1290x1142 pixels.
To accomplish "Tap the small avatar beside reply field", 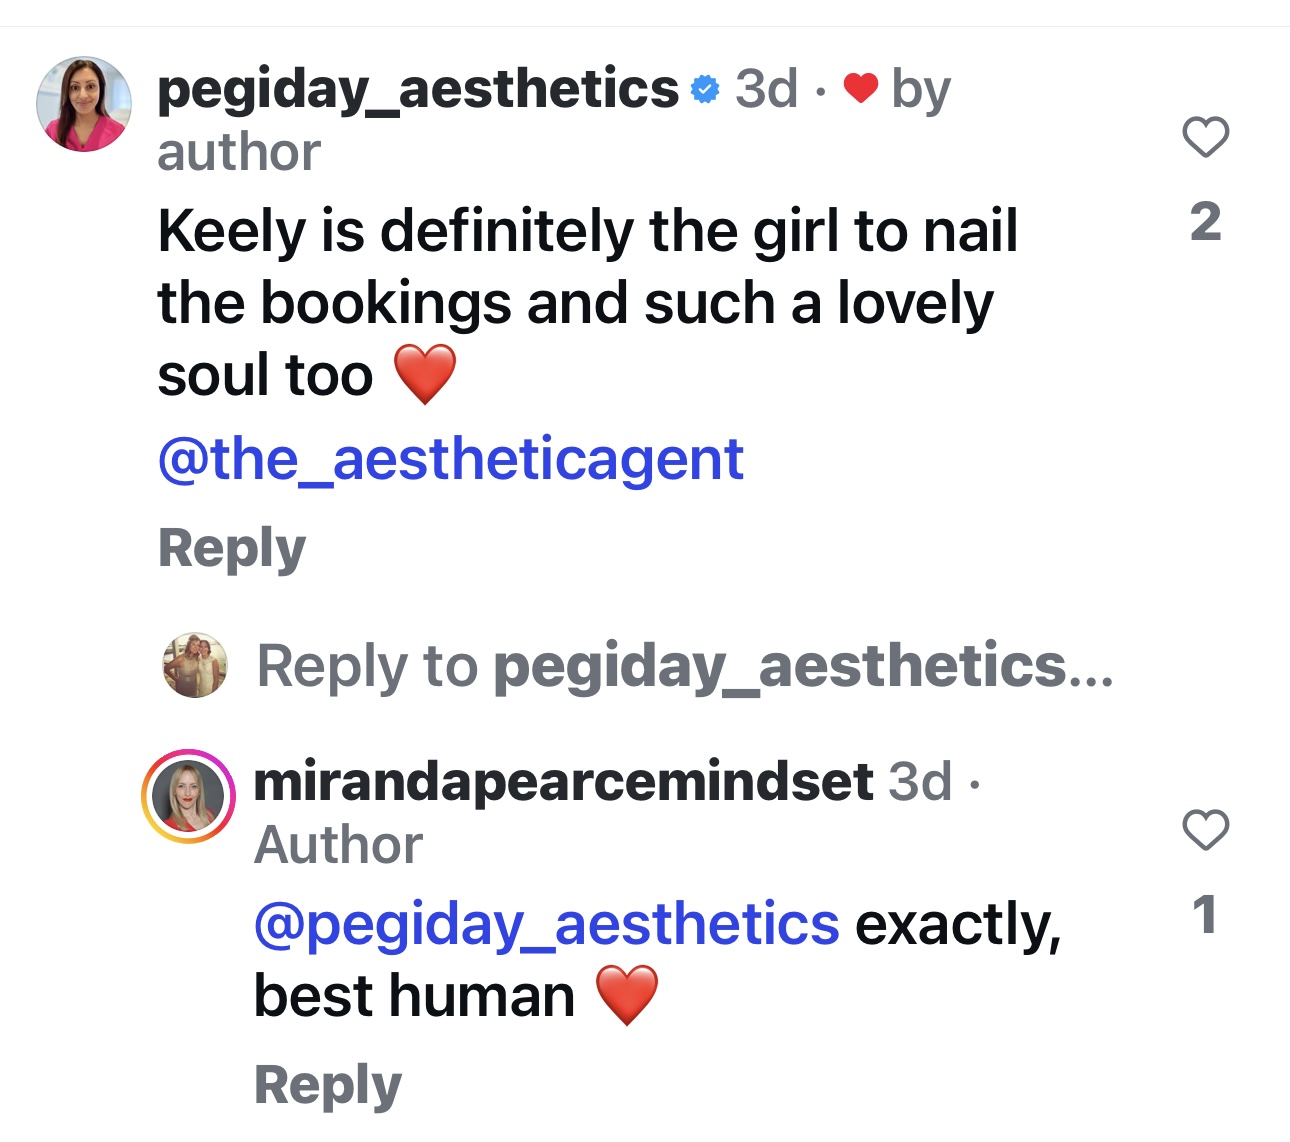I will [x=195, y=665].
